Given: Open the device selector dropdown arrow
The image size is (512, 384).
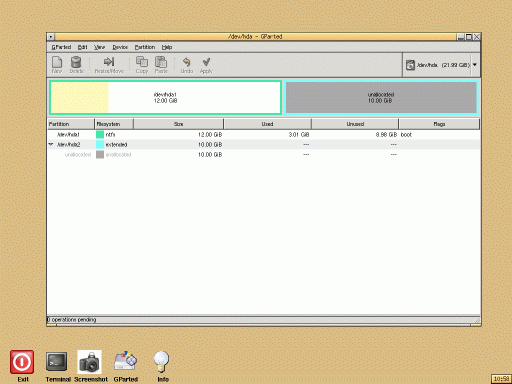Looking at the screenshot, I should [475, 65].
